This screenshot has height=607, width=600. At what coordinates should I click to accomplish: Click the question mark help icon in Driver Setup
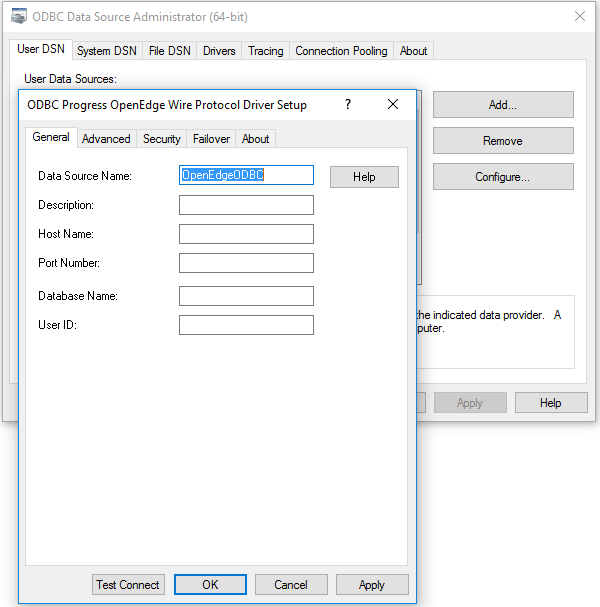tap(348, 104)
